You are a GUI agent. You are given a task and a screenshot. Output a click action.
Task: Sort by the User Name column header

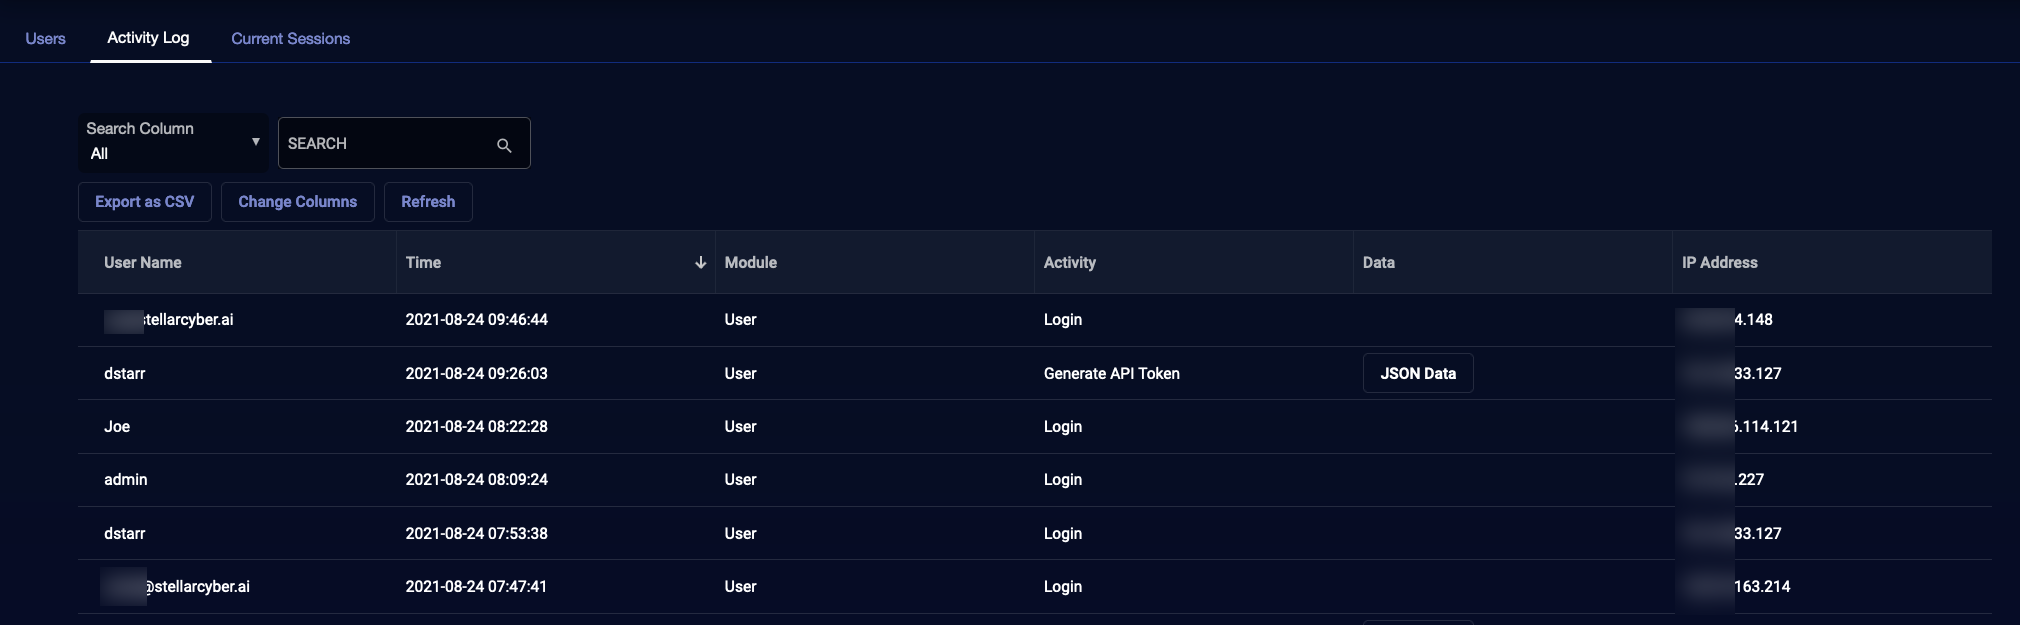coord(143,262)
